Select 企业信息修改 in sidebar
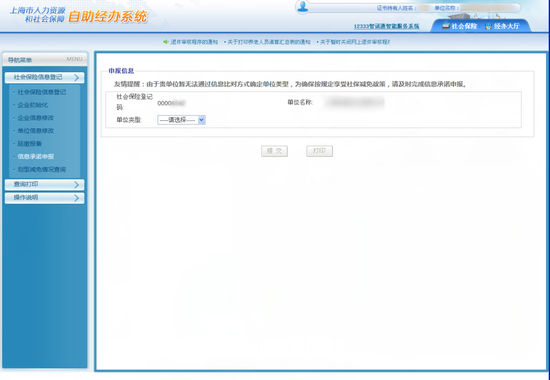This screenshot has height=380, width=550. (x=35, y=118)
